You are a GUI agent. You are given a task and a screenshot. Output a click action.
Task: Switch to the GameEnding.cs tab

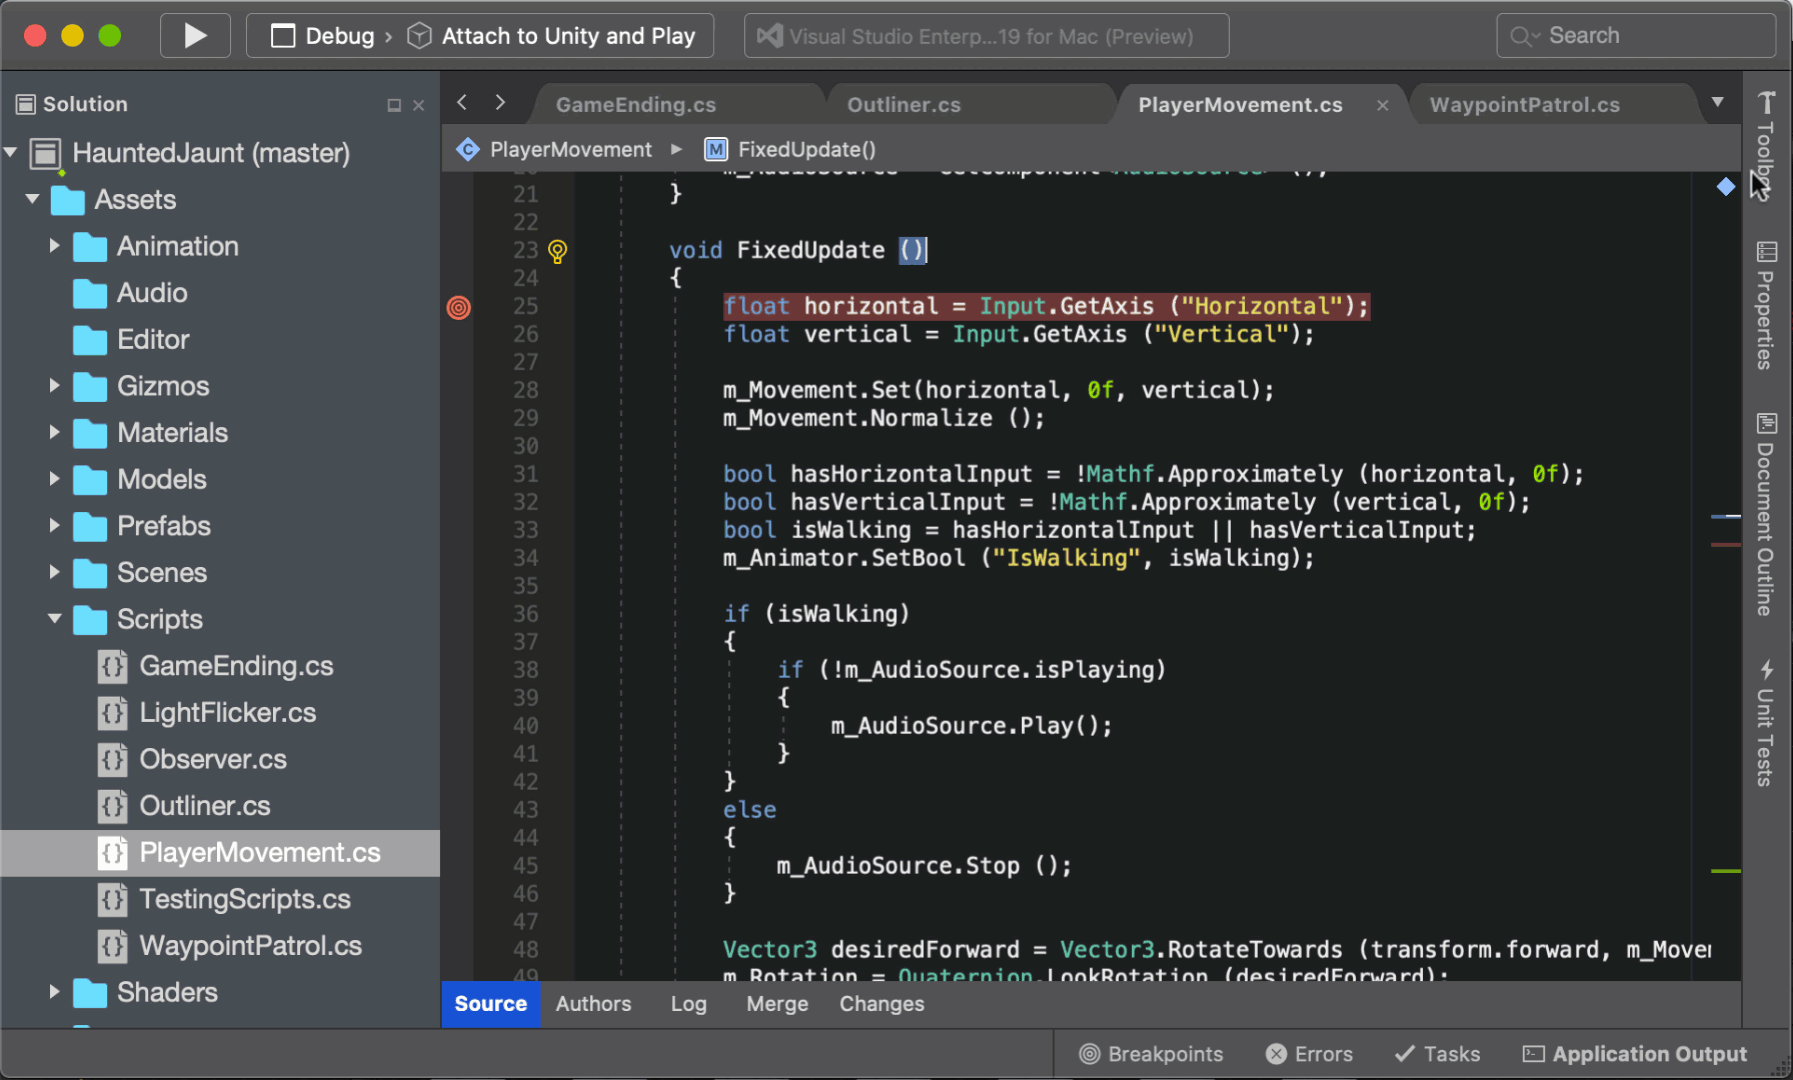(x=635, y=105)
